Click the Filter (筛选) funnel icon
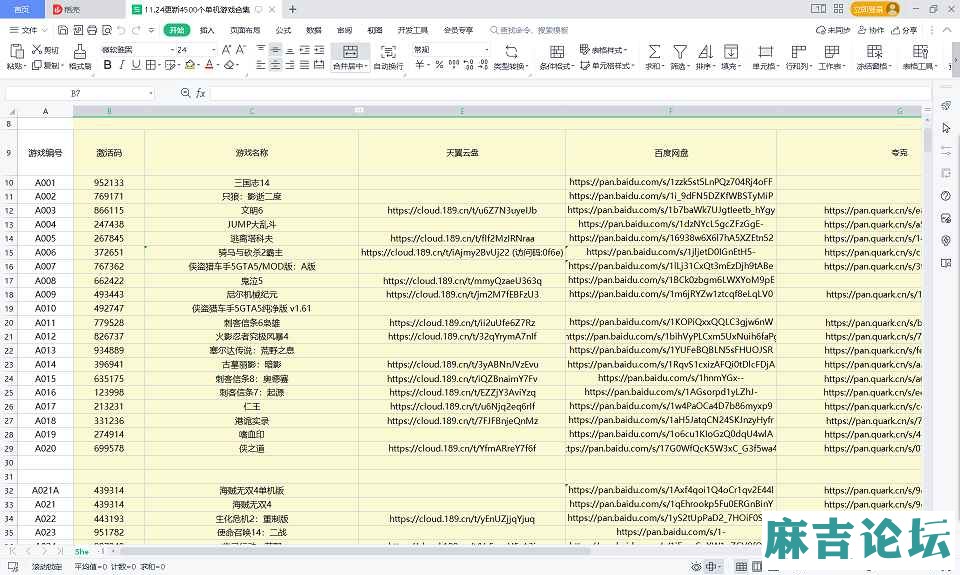Screen dimensions: 960x575 pyautogui.click(x=680, y=51)
